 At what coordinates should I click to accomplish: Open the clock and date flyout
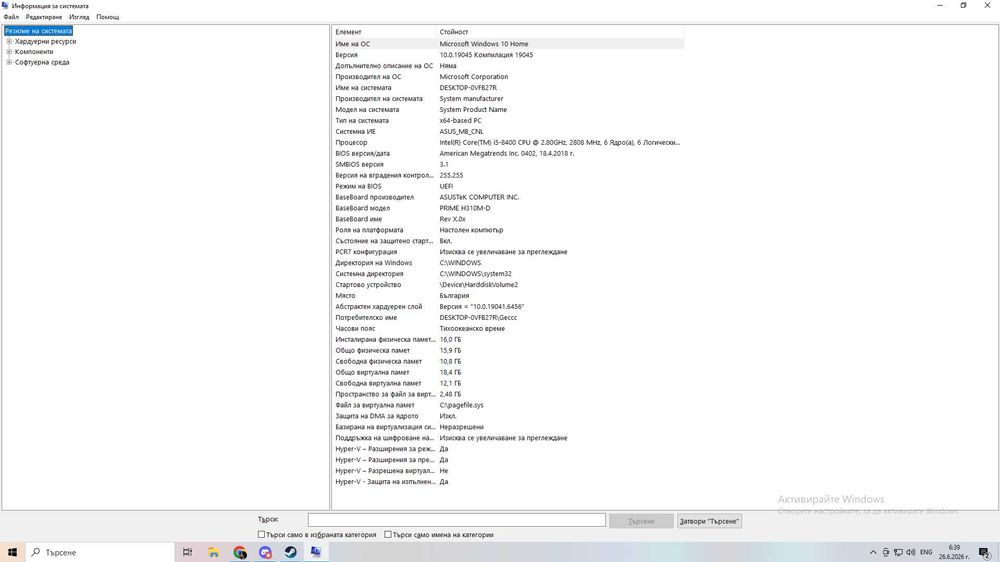(954, 552)
